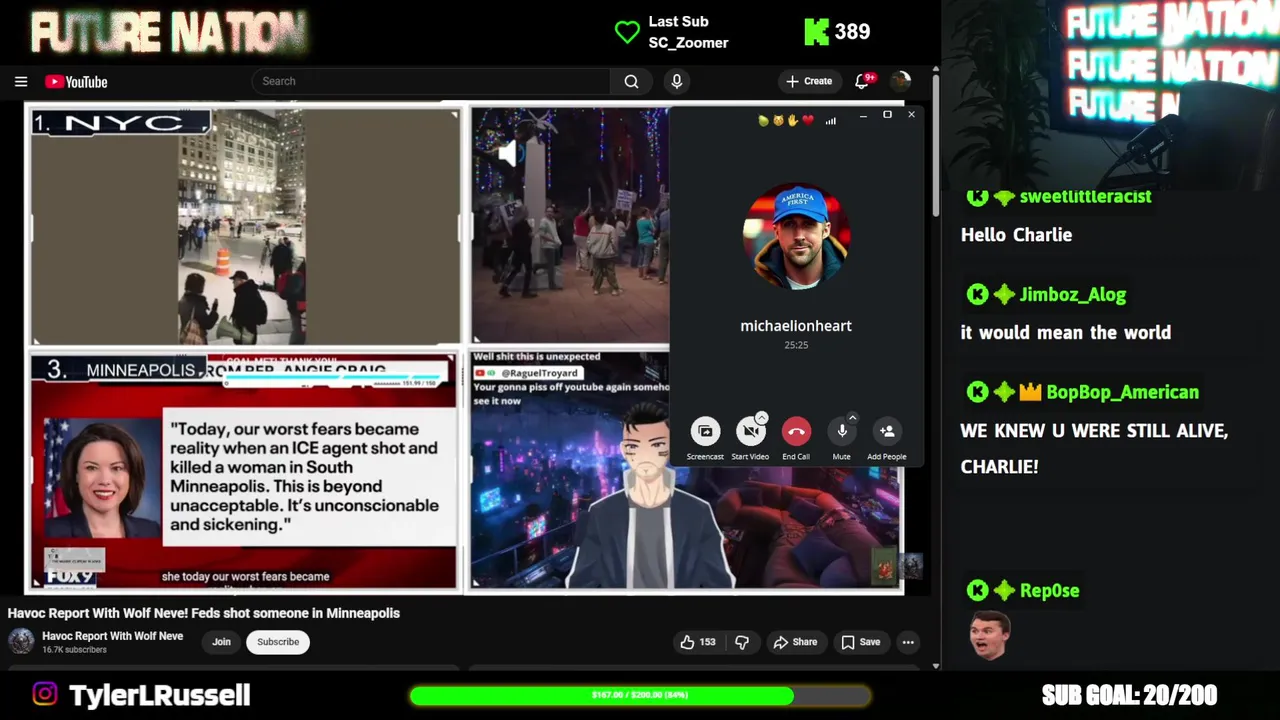Open more actions three-dot menu
Screen dimensions: 1280x720
(x=908, y=642)
